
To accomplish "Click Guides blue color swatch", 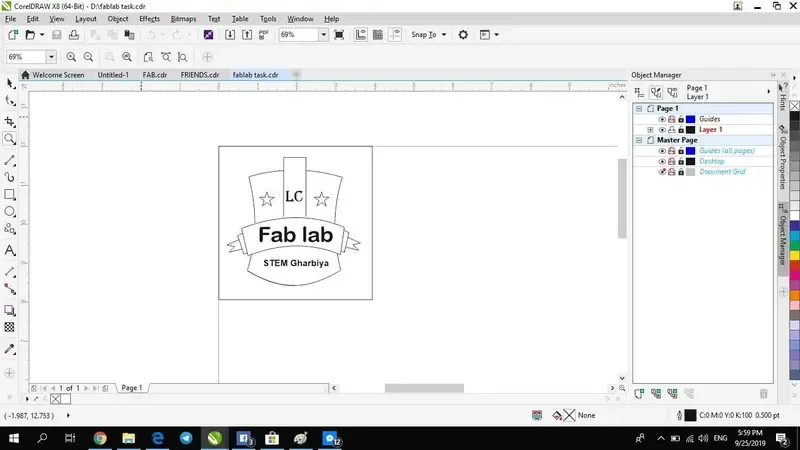I will point(690,119).
